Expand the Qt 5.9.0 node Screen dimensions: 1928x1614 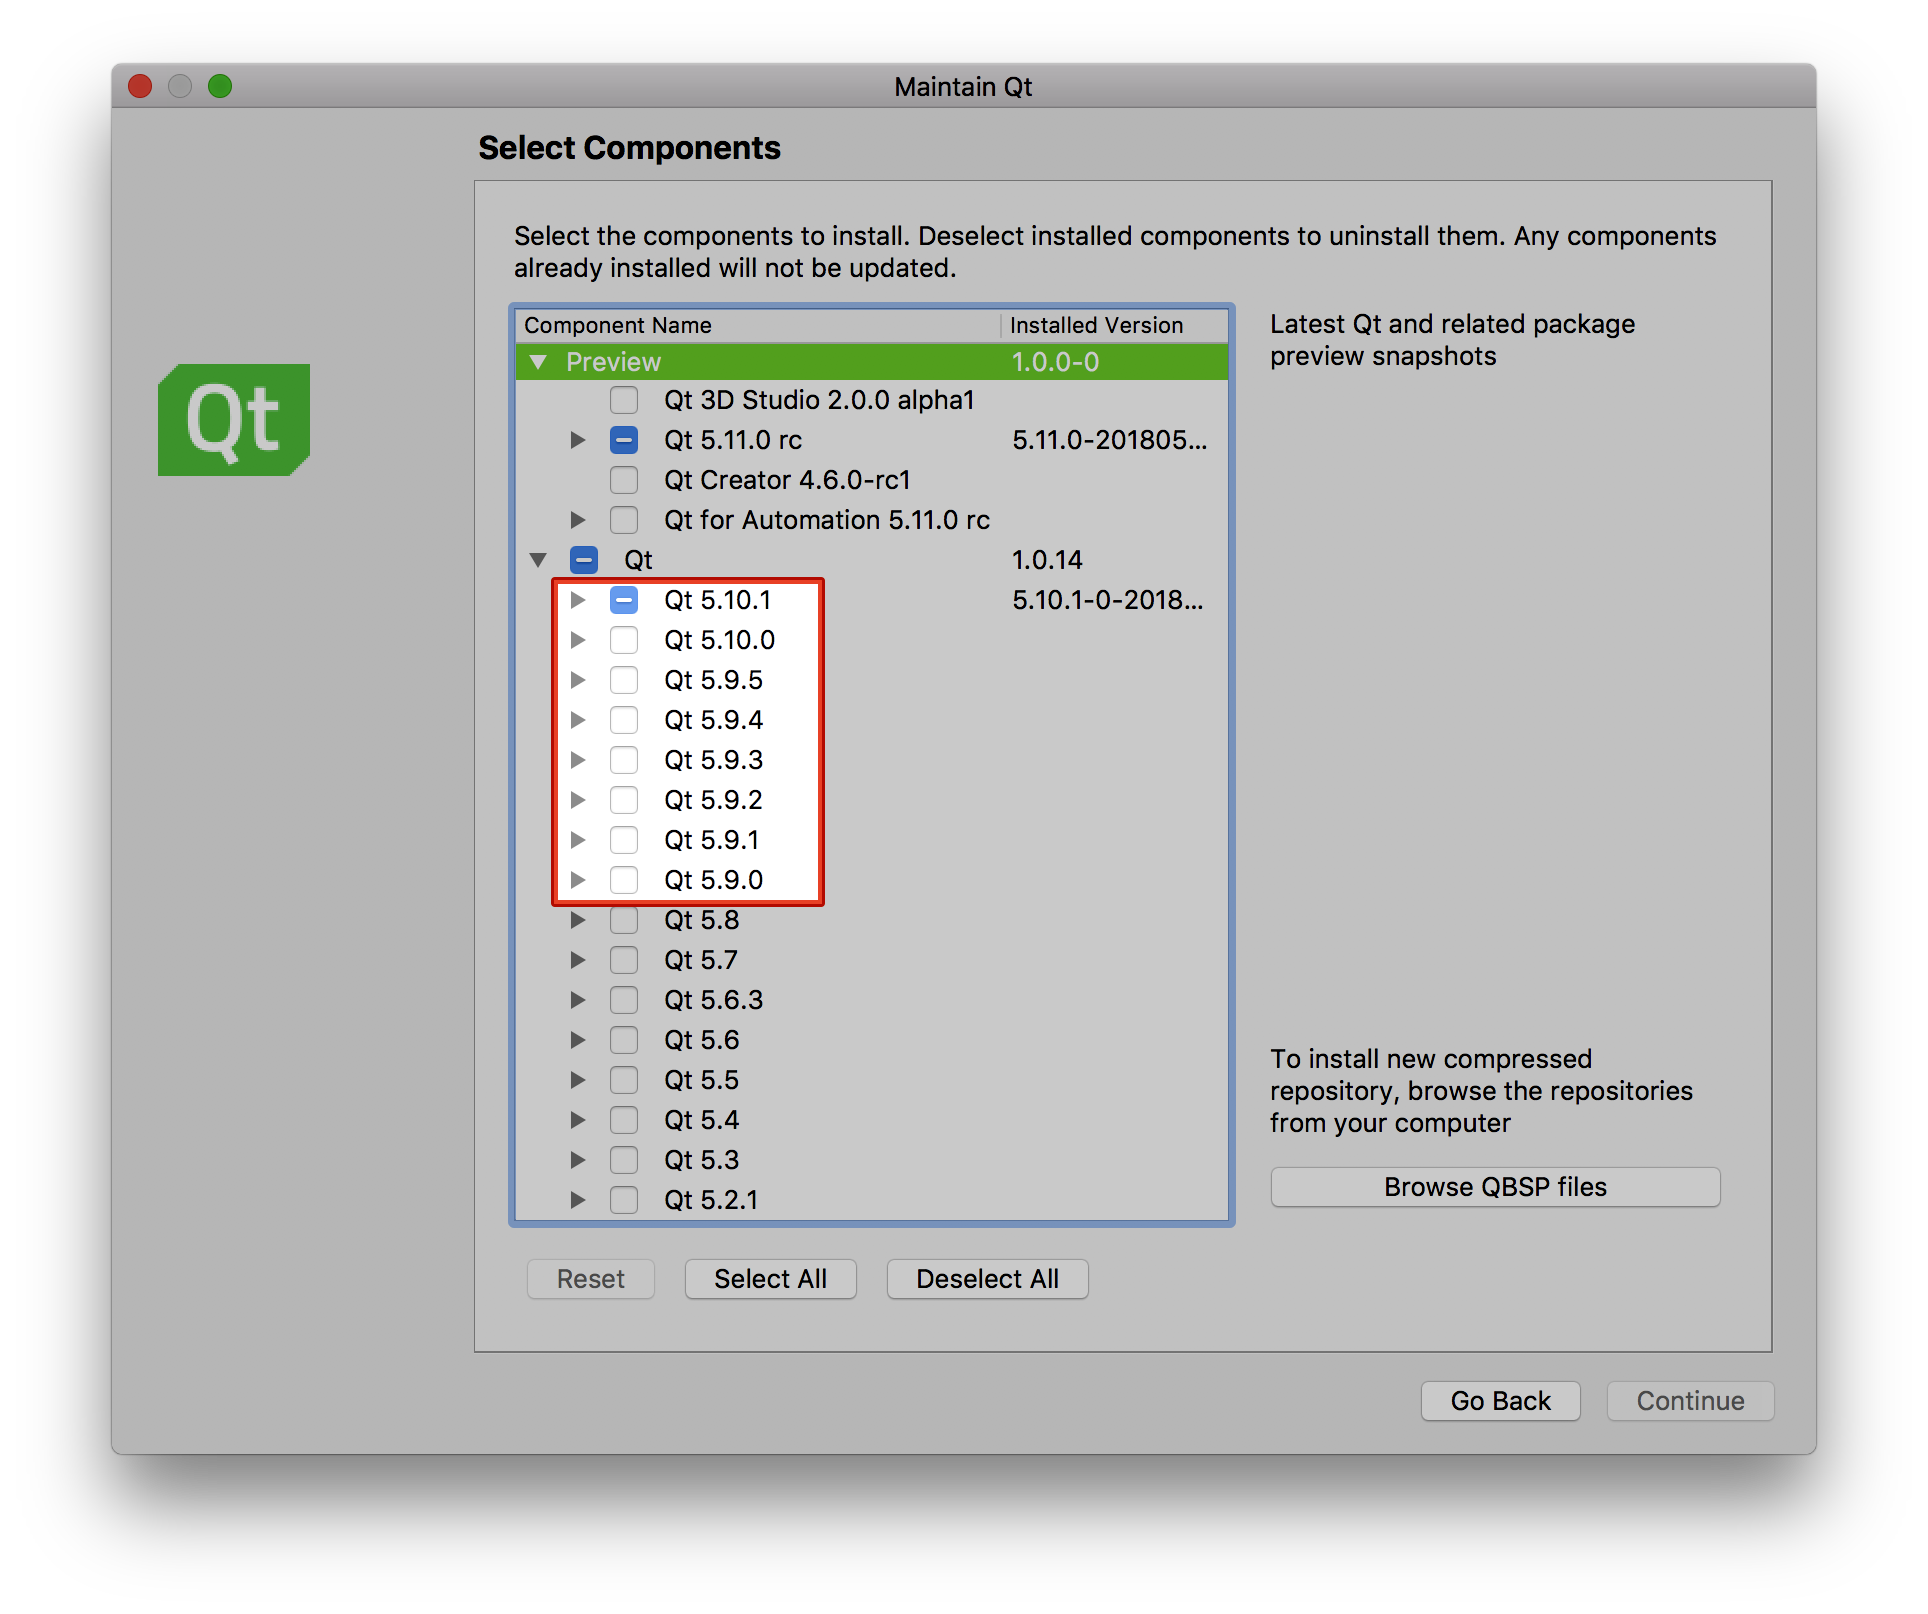click(578, 880)
